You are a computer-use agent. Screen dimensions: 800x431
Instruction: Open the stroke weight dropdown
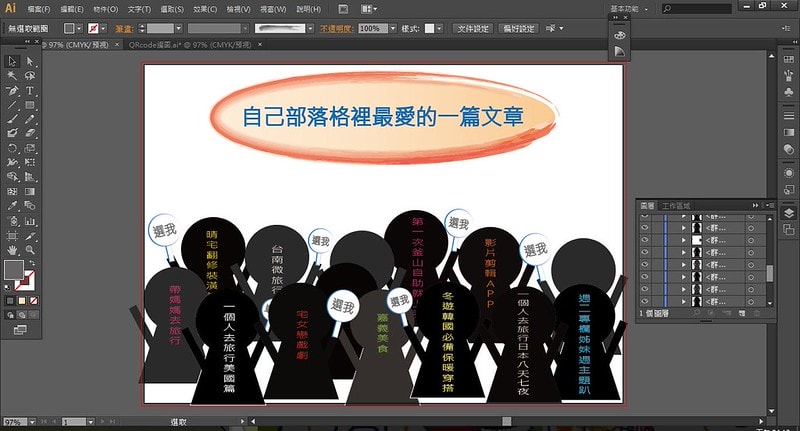click(x=179, y=29)
